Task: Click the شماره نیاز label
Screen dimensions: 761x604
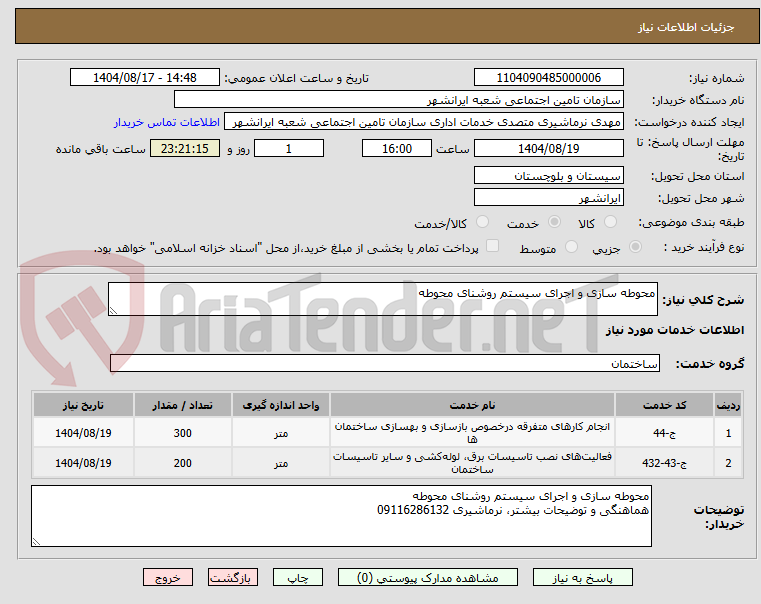Action: [x=716, y=78]
